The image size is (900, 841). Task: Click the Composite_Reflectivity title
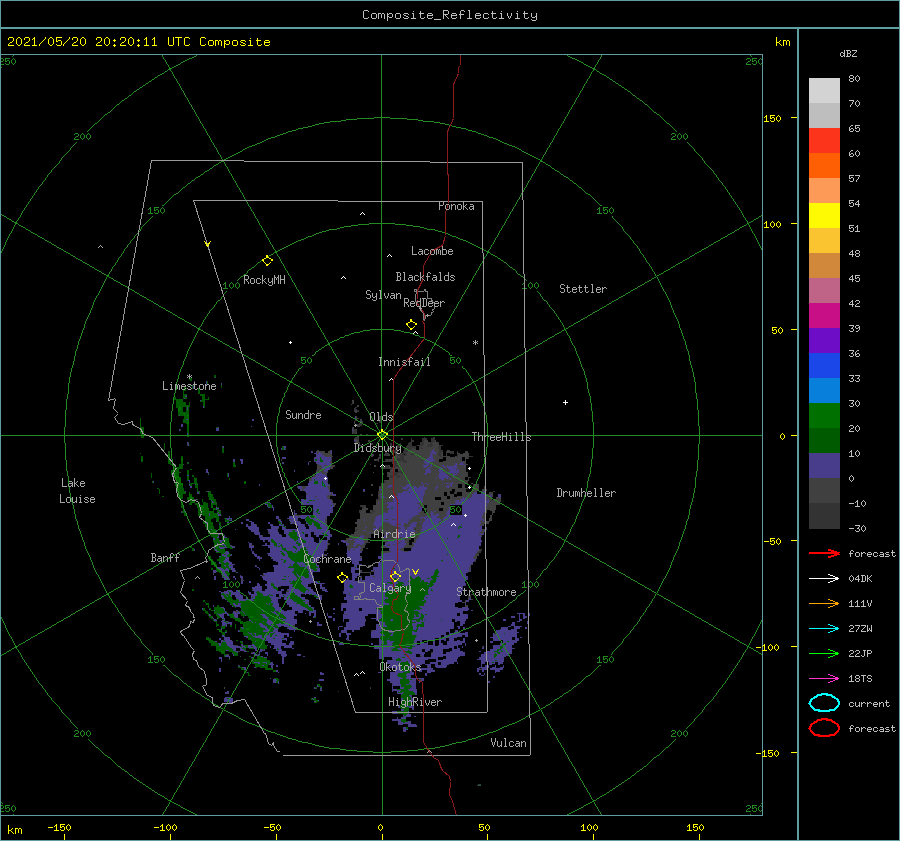(x=450, y=15)
